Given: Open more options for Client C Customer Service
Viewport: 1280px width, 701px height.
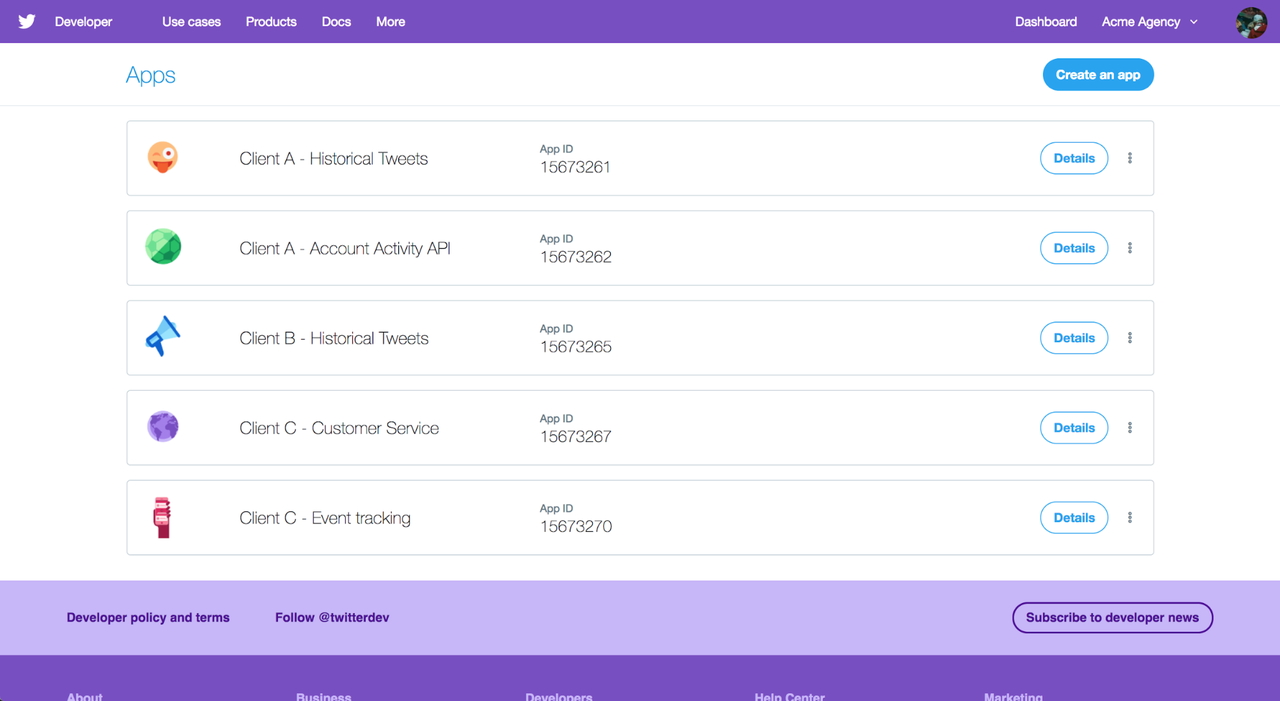Looking at the screenshot, I should 1130,428.
